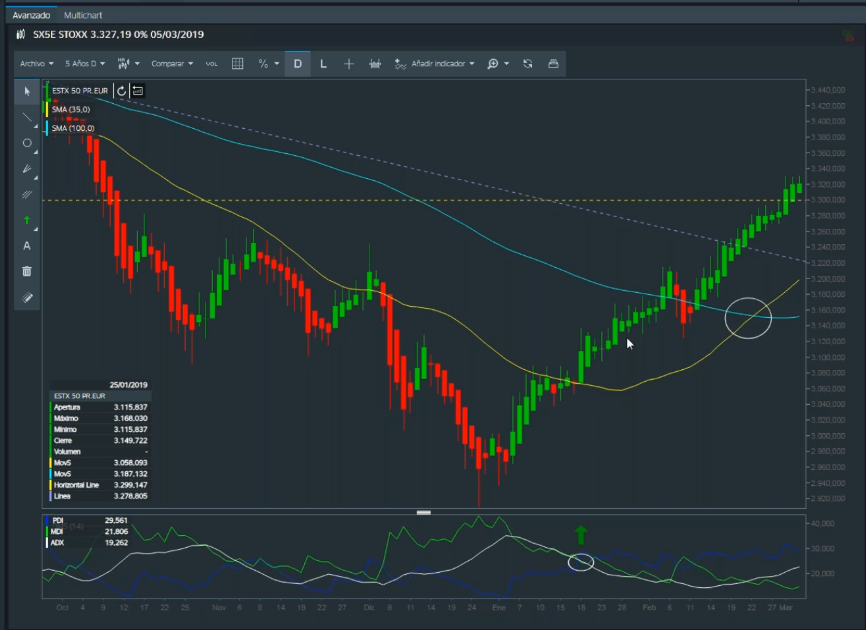The height and width of the screenshot is (630, 866).
Task: Click the trash icon to delete drawings
Action: click(27, 271)
